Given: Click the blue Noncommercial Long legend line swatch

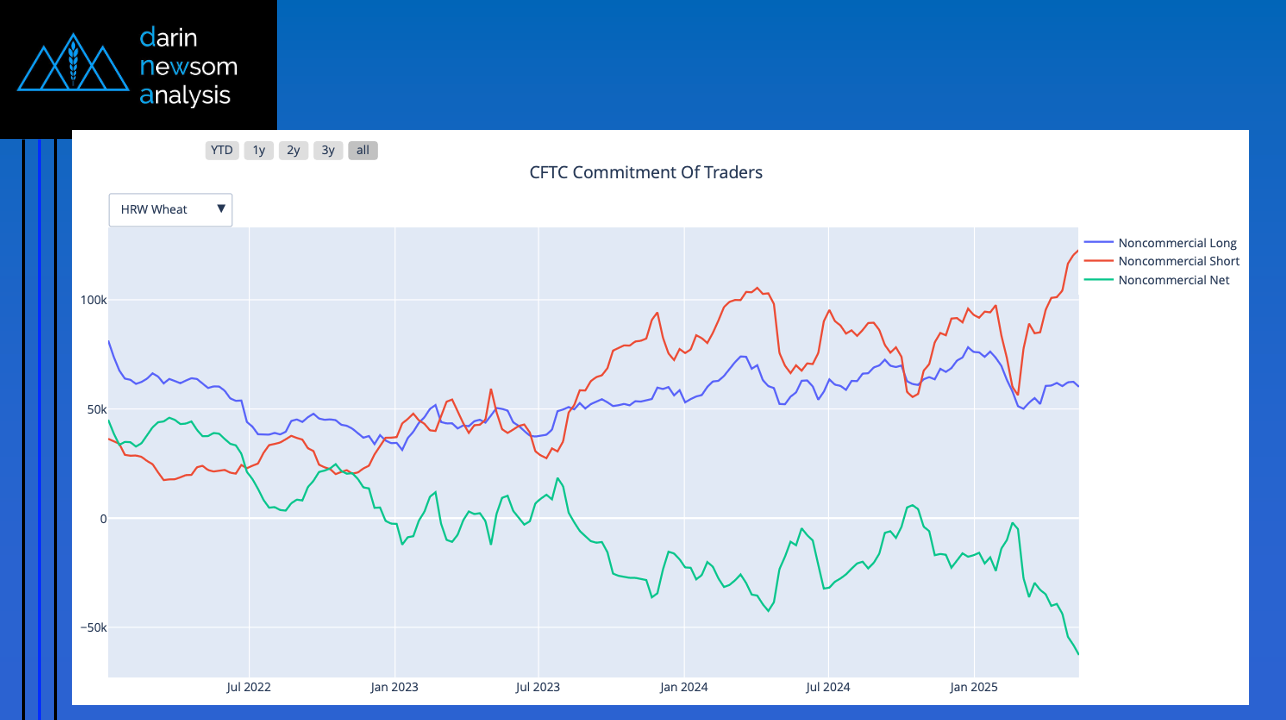Looking at the screenshot, I should 1098,243.
